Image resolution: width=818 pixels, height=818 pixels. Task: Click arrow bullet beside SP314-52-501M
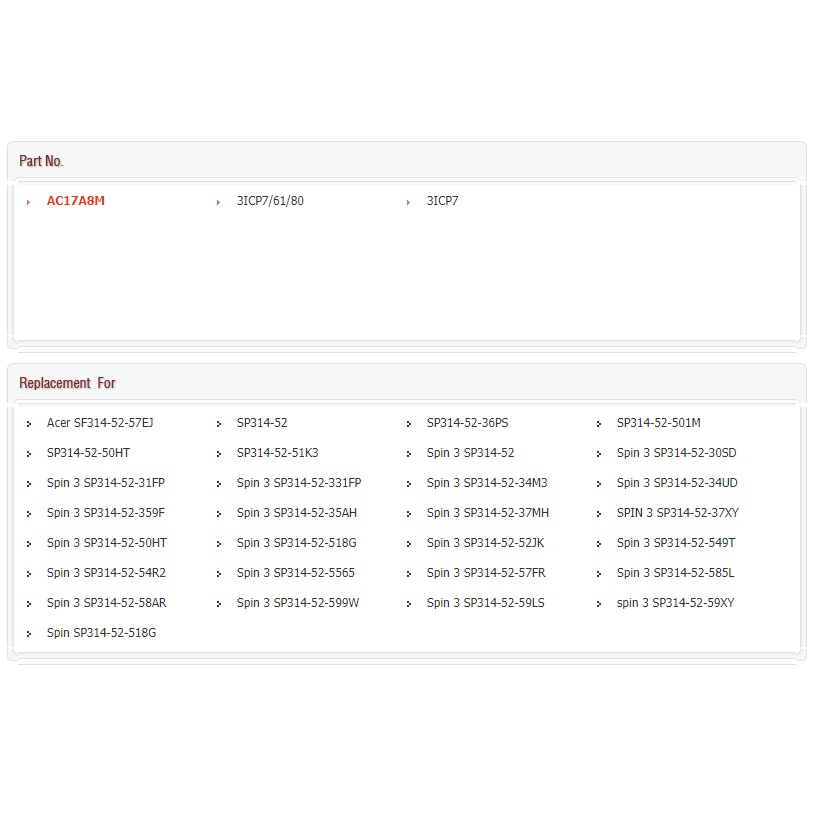coord(598,424)
